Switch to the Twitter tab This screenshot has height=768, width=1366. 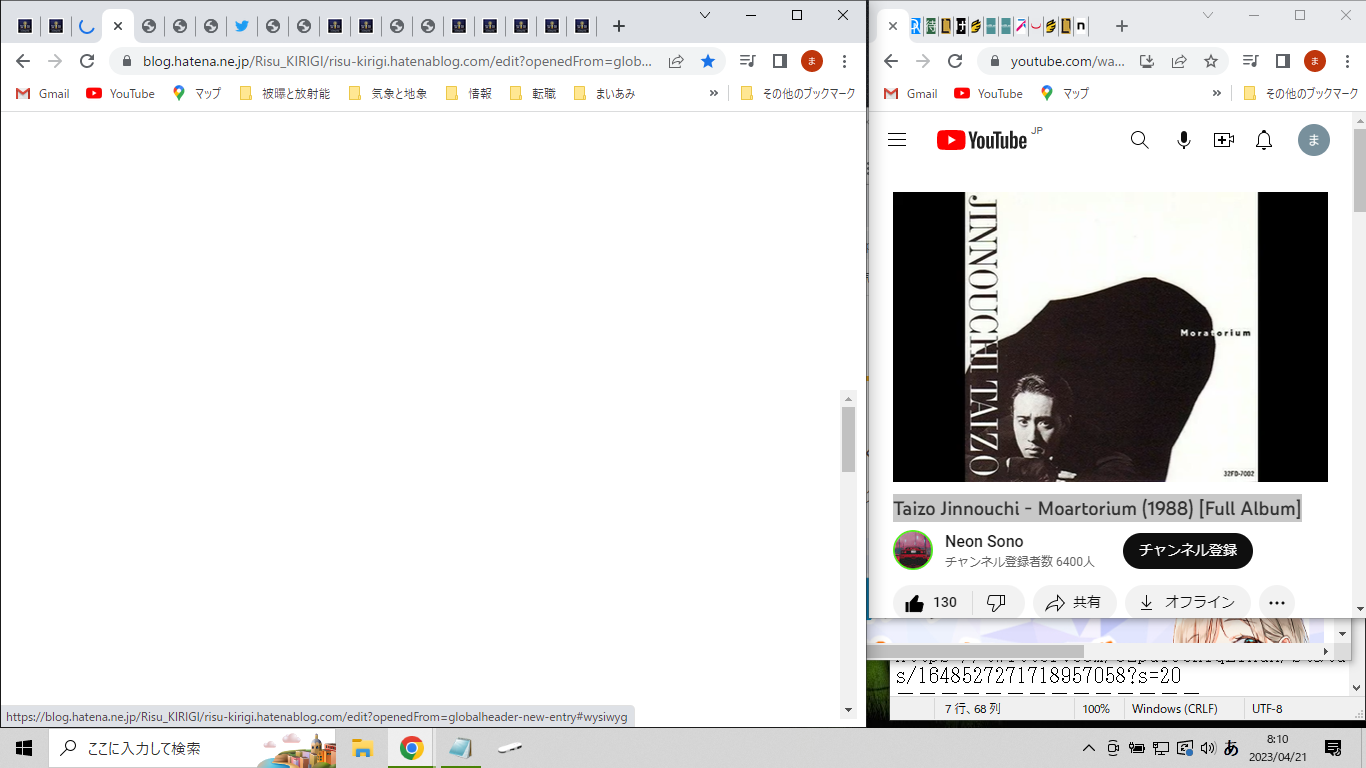tap(241, 26)
